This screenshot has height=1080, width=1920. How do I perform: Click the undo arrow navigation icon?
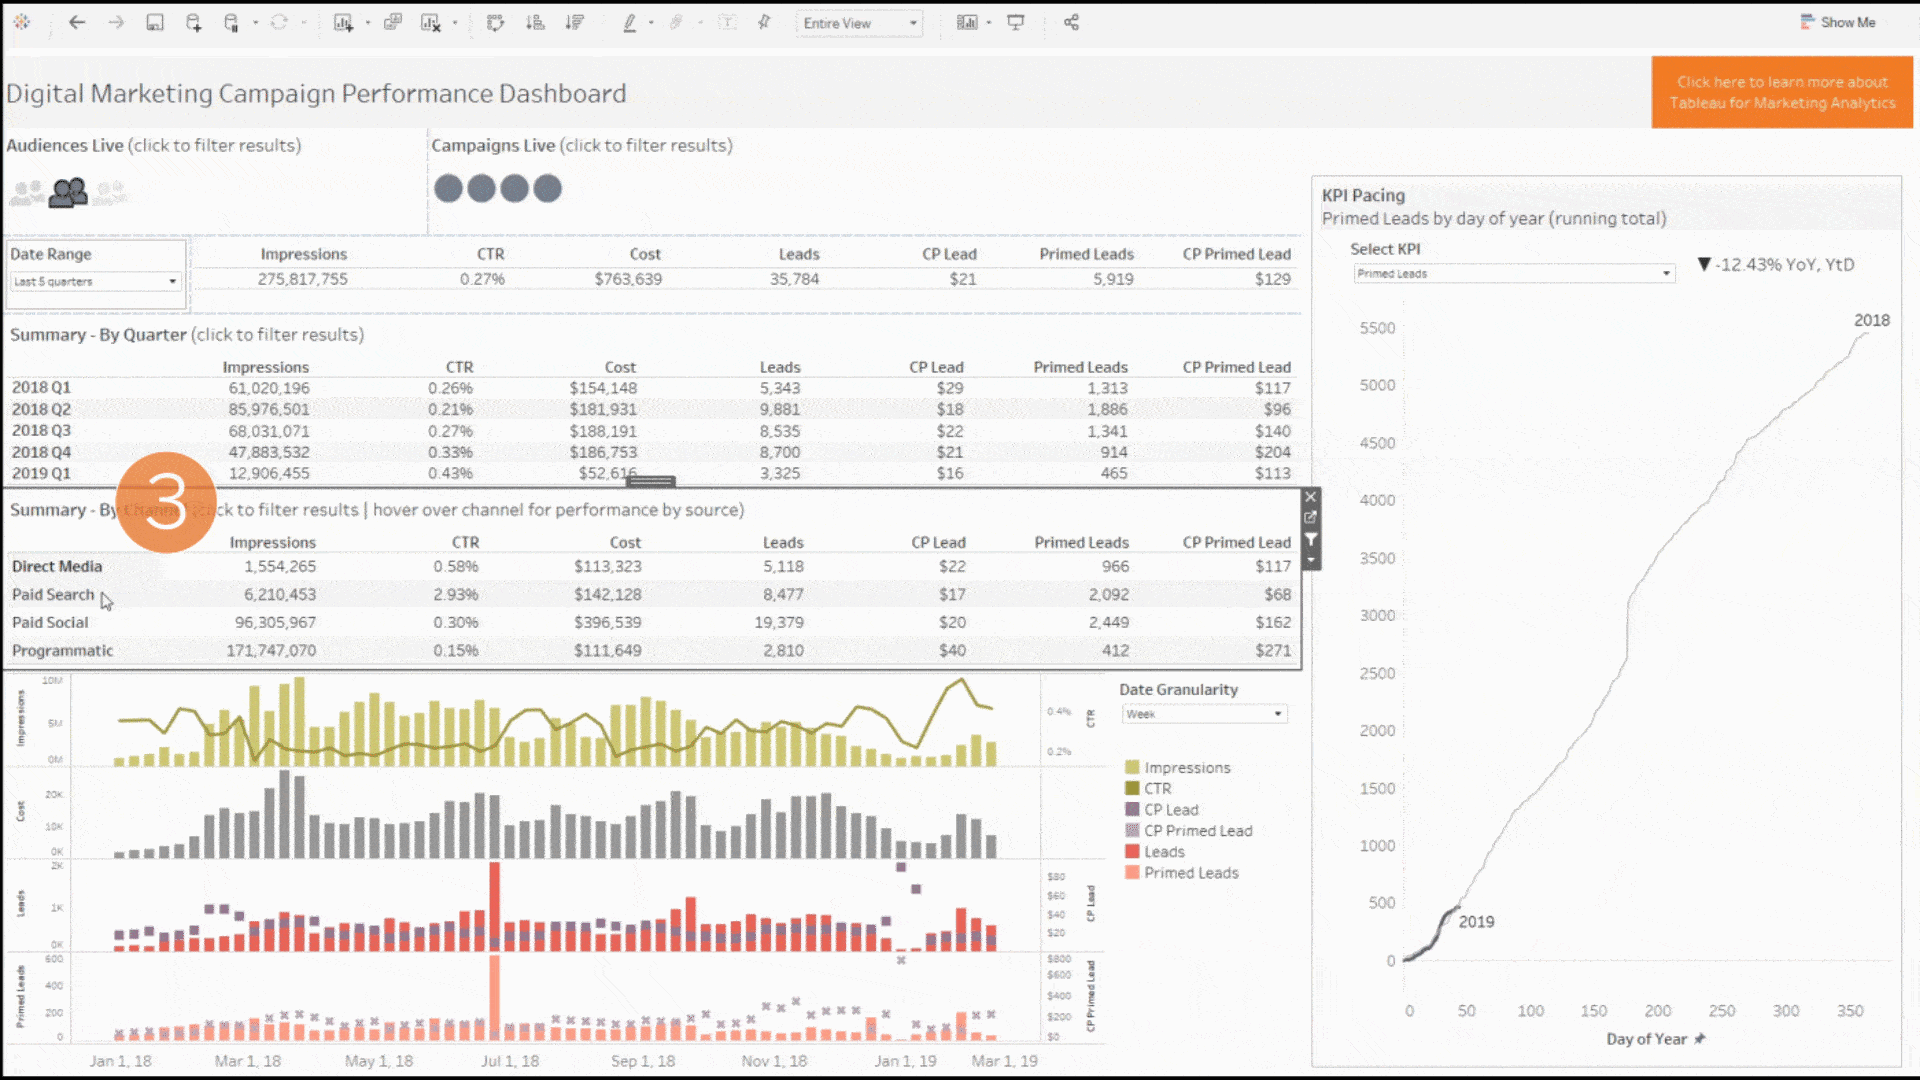(76, 22)
